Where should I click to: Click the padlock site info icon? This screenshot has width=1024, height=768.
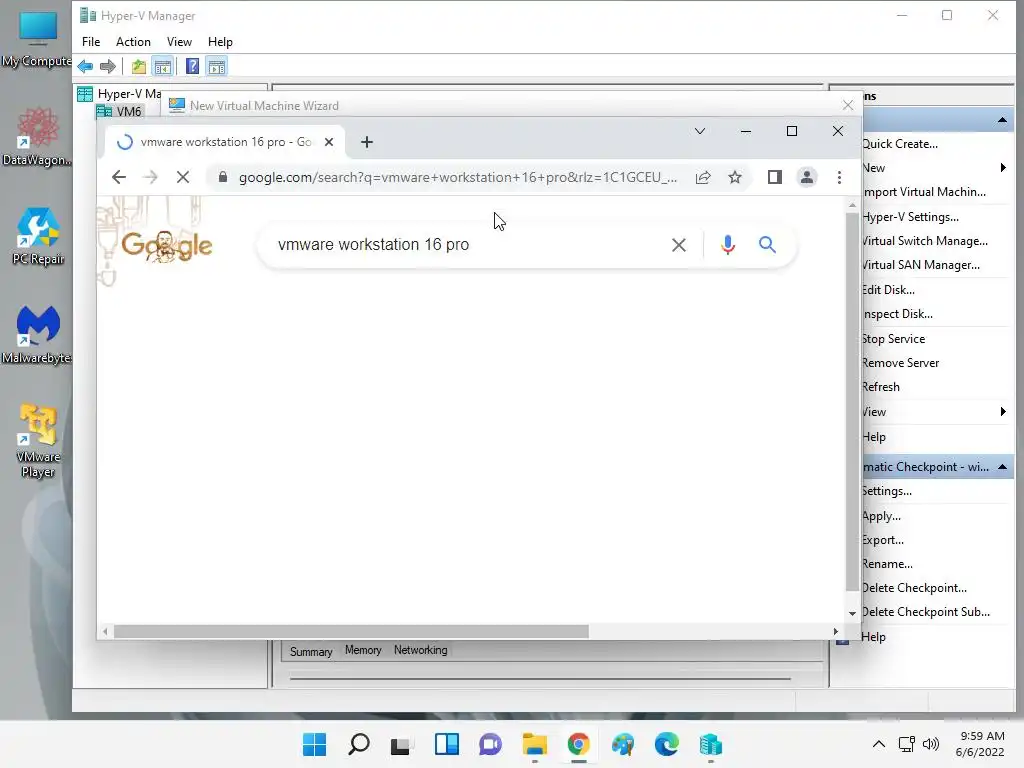pos(223,177)
